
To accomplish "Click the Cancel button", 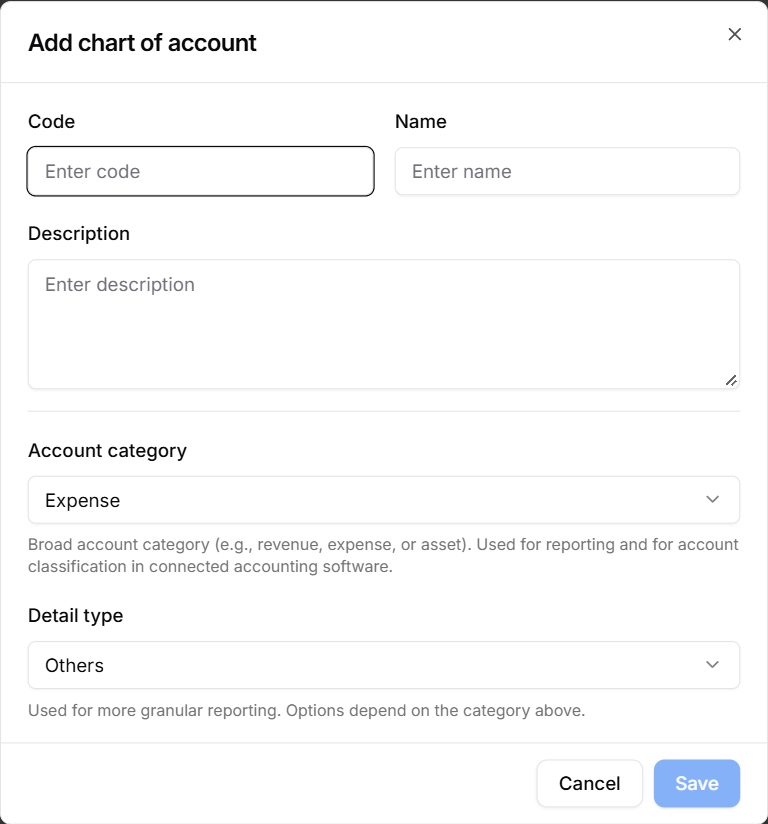I will pos(589,783).
